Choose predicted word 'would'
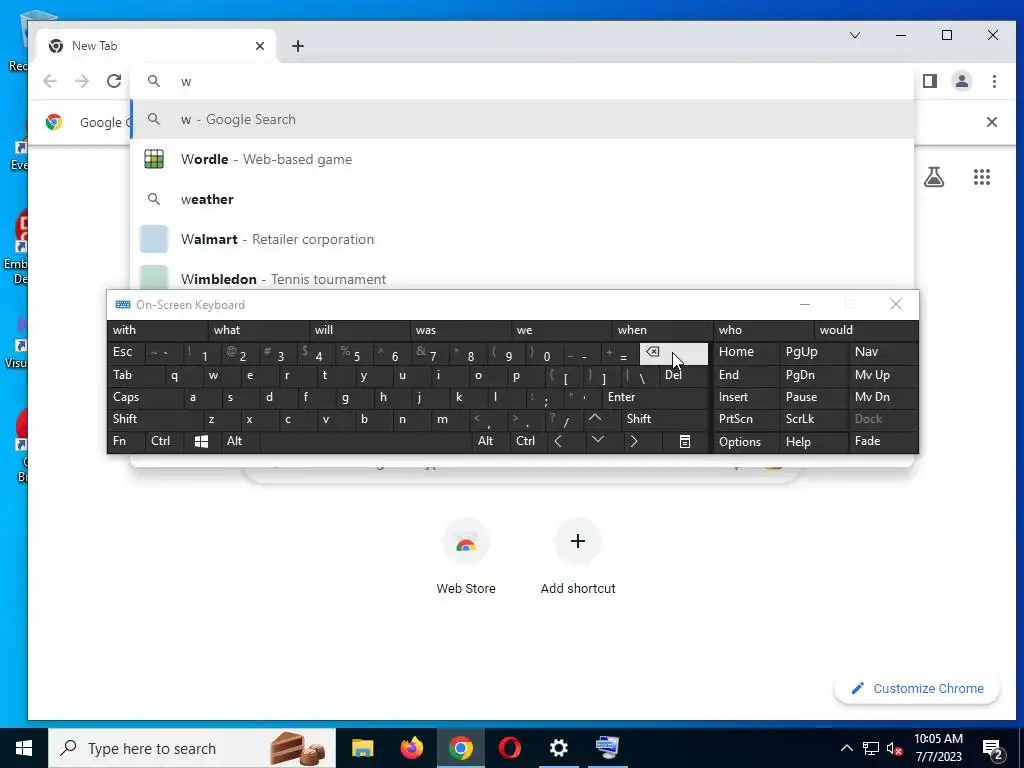 click(867, 330)
